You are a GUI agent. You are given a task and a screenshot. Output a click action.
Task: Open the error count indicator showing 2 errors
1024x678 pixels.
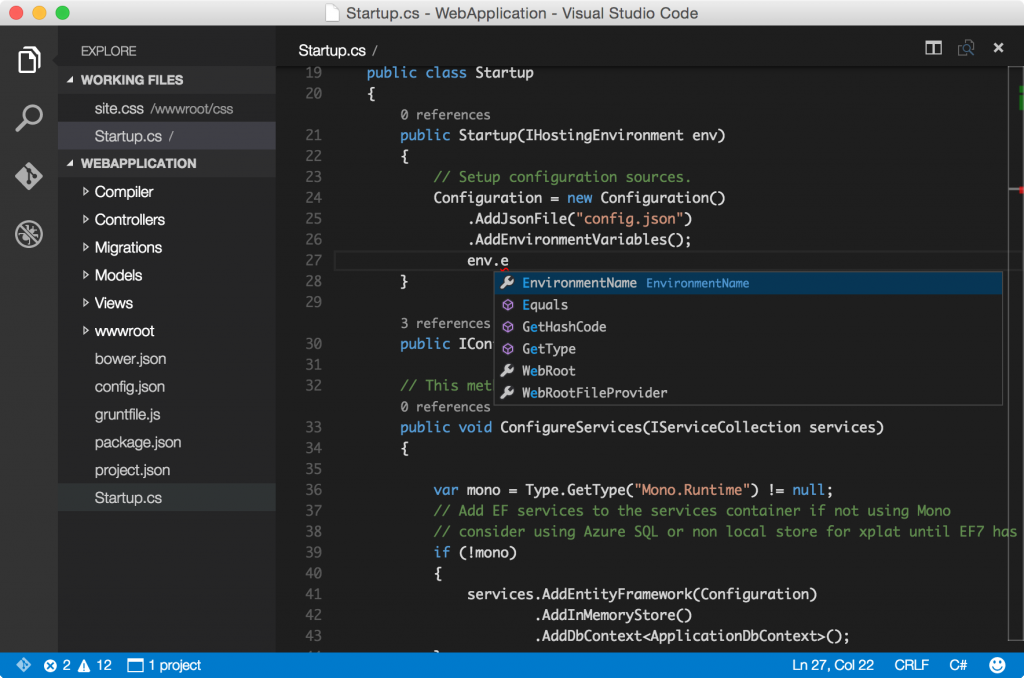[57, 665]
